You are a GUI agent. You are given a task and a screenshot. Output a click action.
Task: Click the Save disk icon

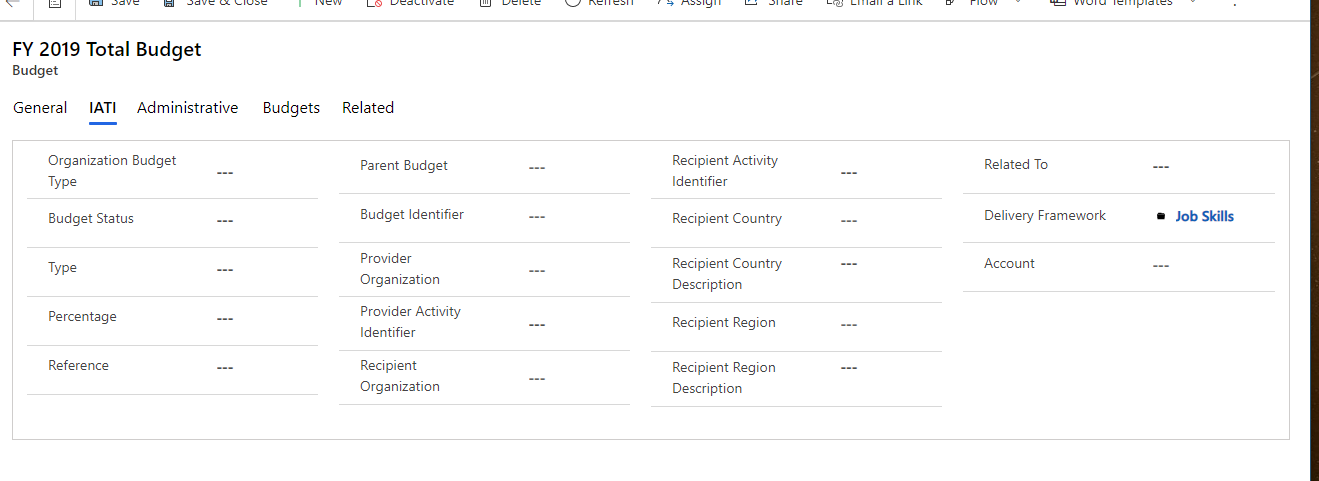96,3
